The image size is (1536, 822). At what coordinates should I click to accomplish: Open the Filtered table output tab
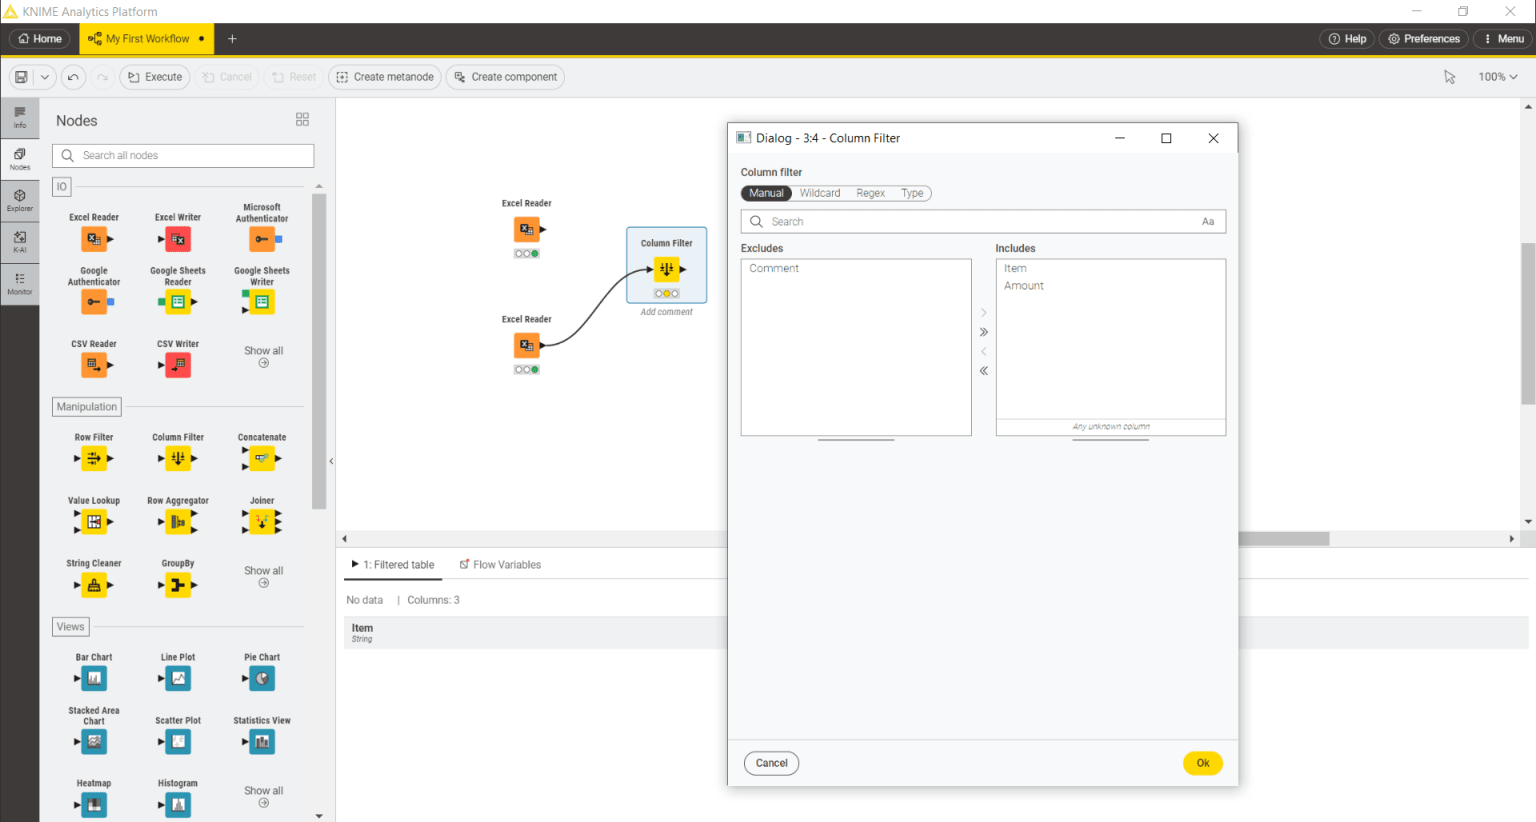pyautogui.click(x=393, y=565)
